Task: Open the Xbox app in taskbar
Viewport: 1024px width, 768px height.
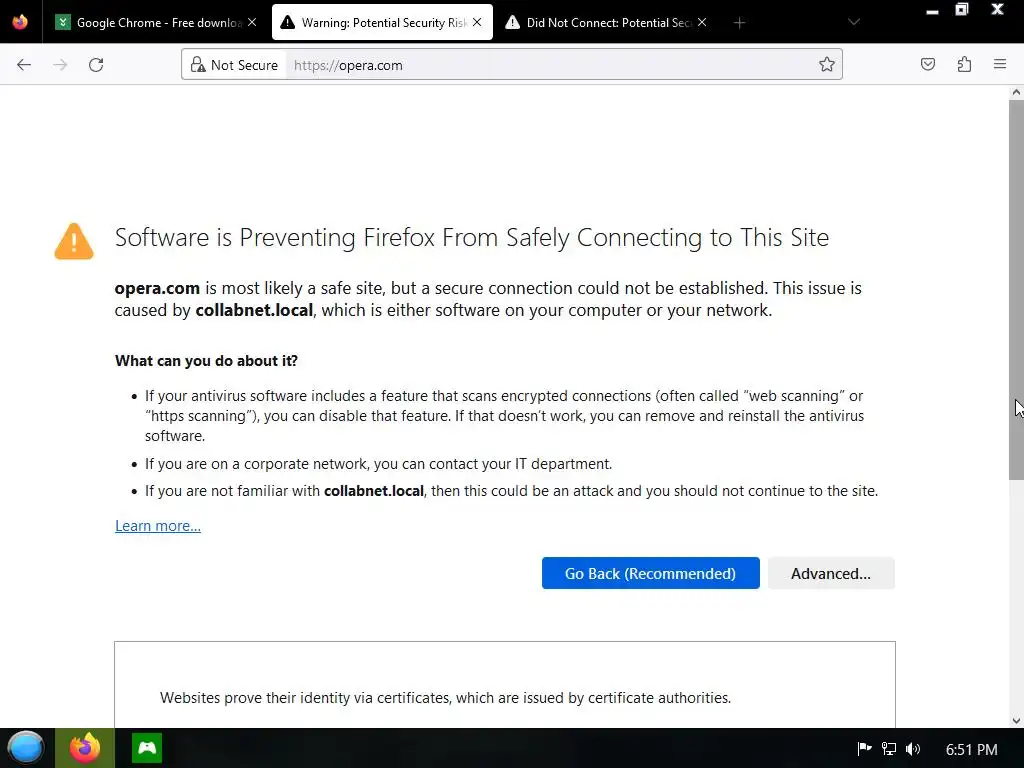Action: tap(147, 748)
